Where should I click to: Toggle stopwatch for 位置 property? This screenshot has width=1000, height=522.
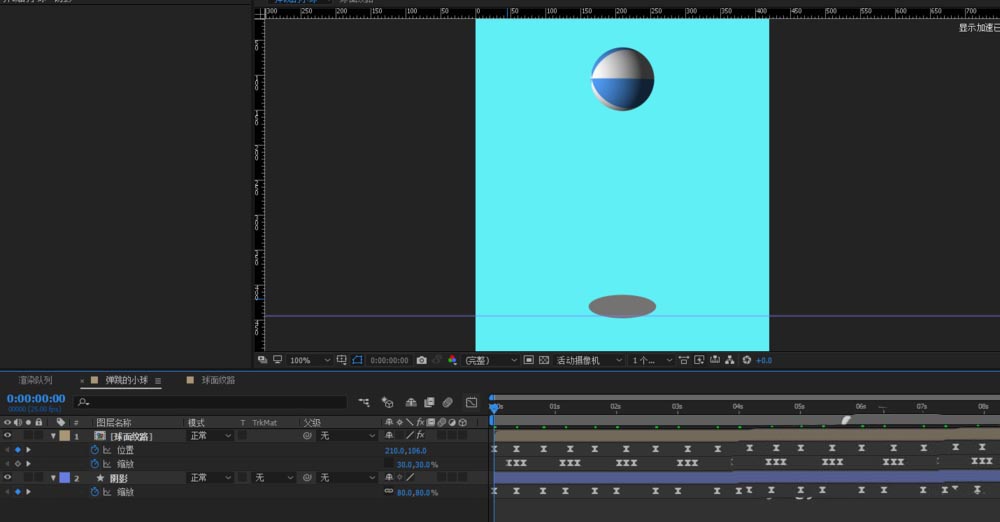pos(94,450)
